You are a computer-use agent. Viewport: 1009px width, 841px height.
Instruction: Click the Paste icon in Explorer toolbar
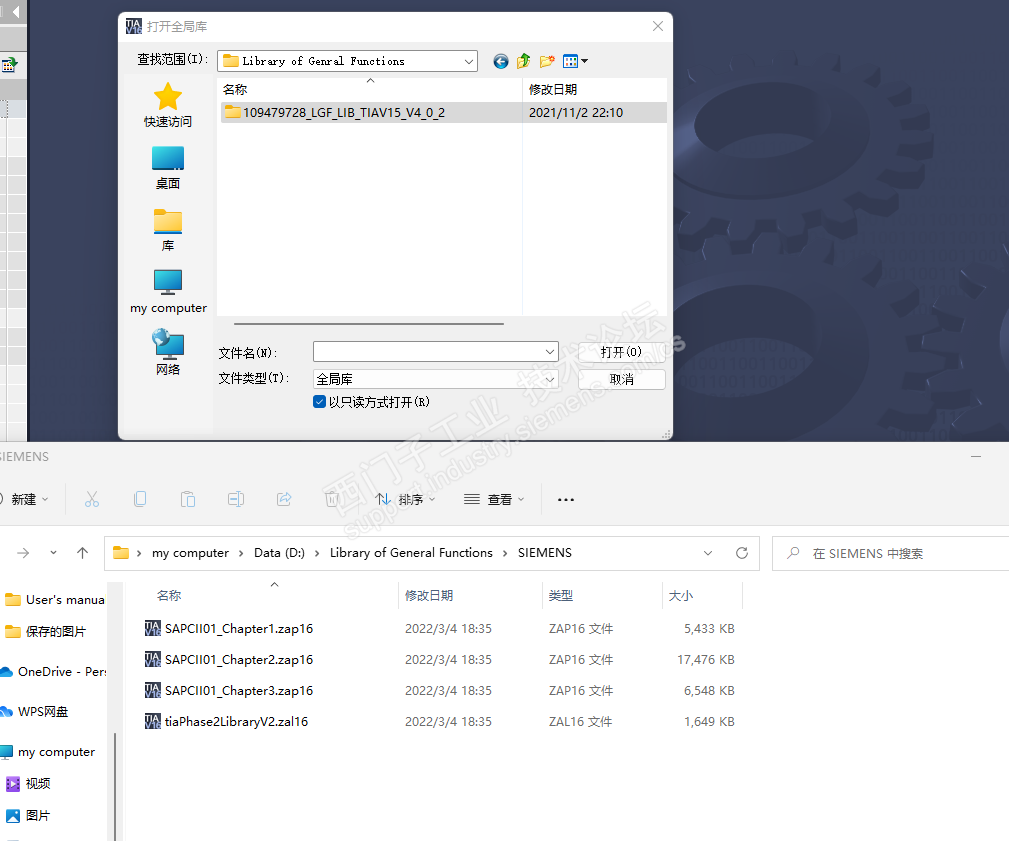click(188, 499)
